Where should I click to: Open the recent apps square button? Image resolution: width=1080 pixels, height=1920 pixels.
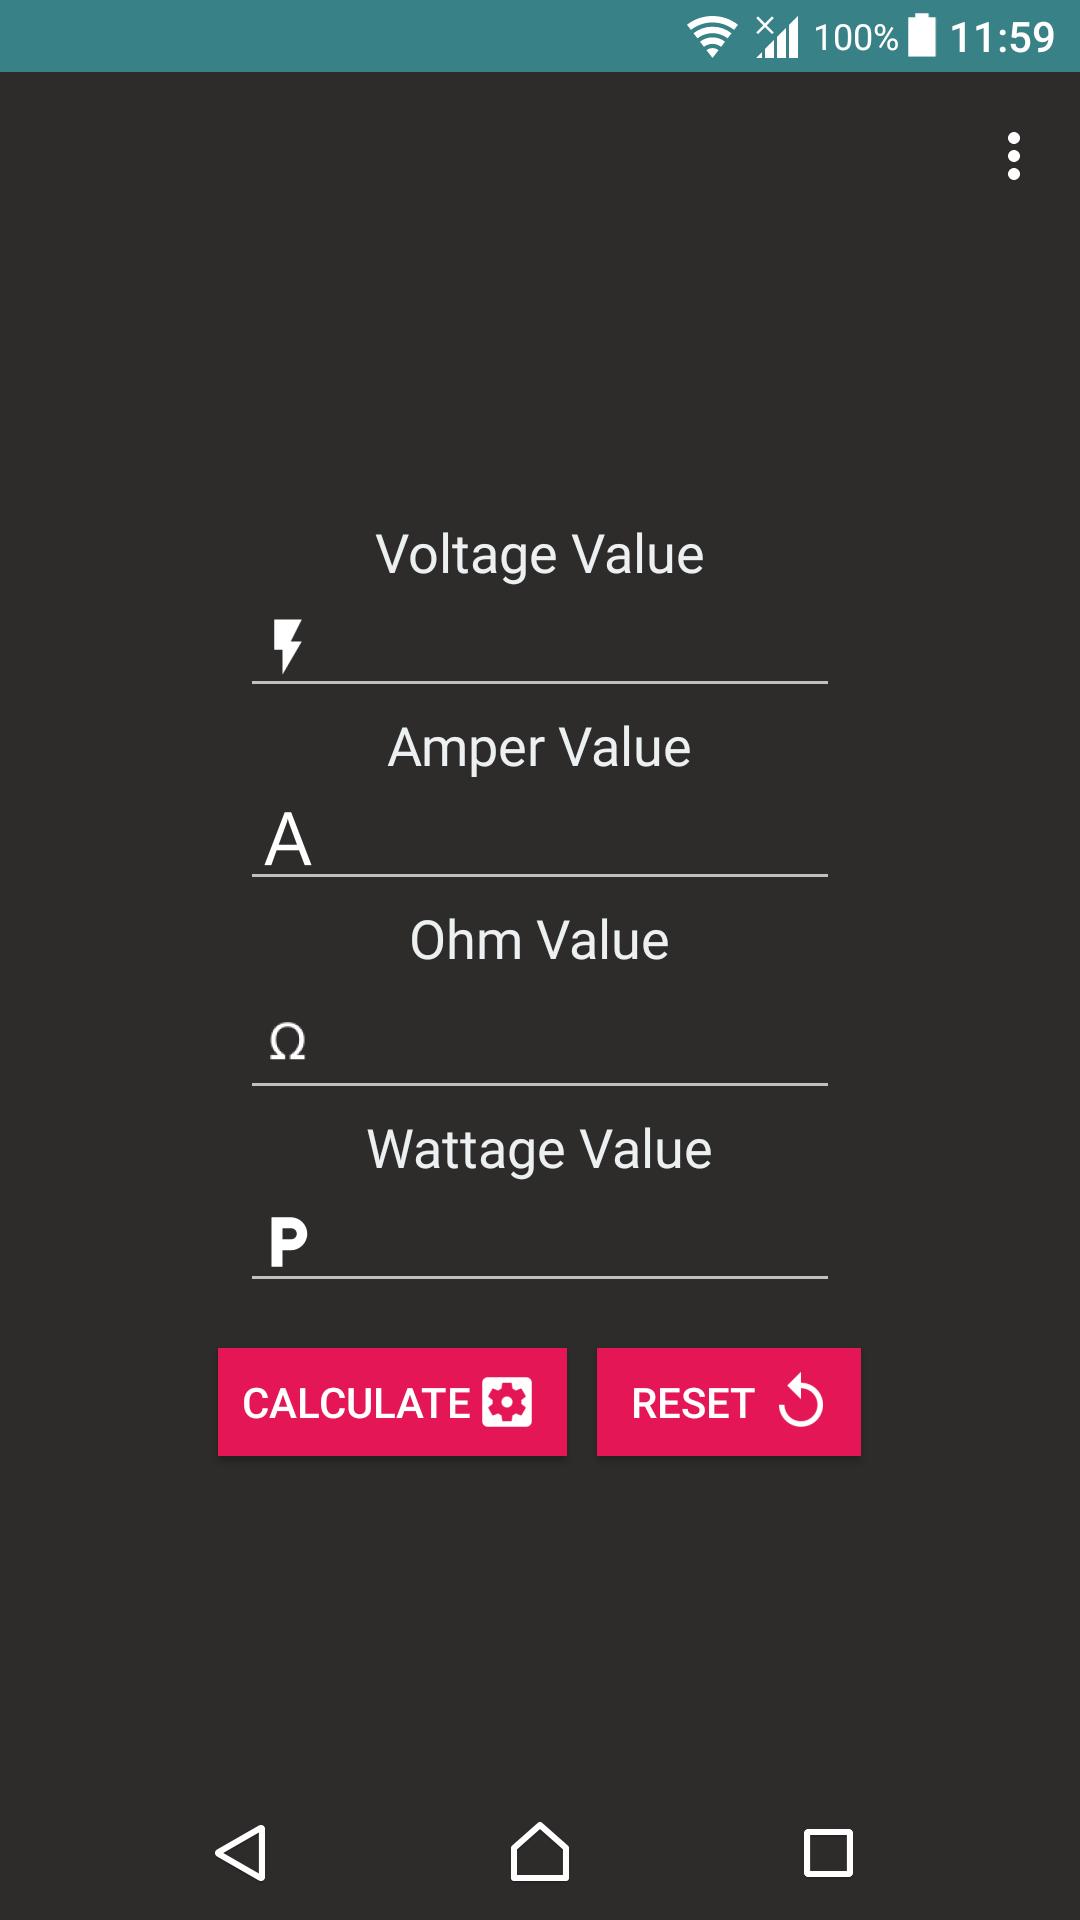pos(828,1853)
